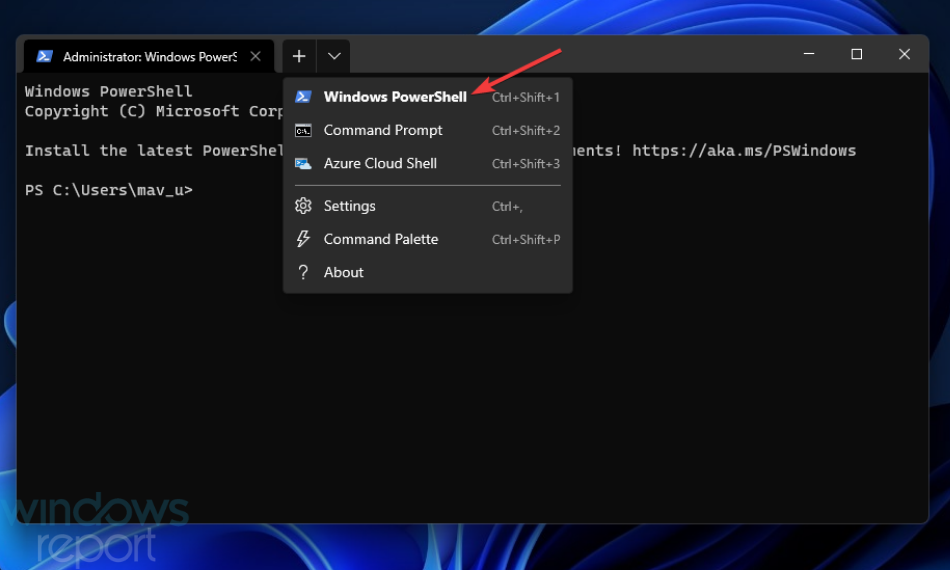
Task: Click the Windows PowerShell icon in the dropdown menu
Action: coord(303,97)
